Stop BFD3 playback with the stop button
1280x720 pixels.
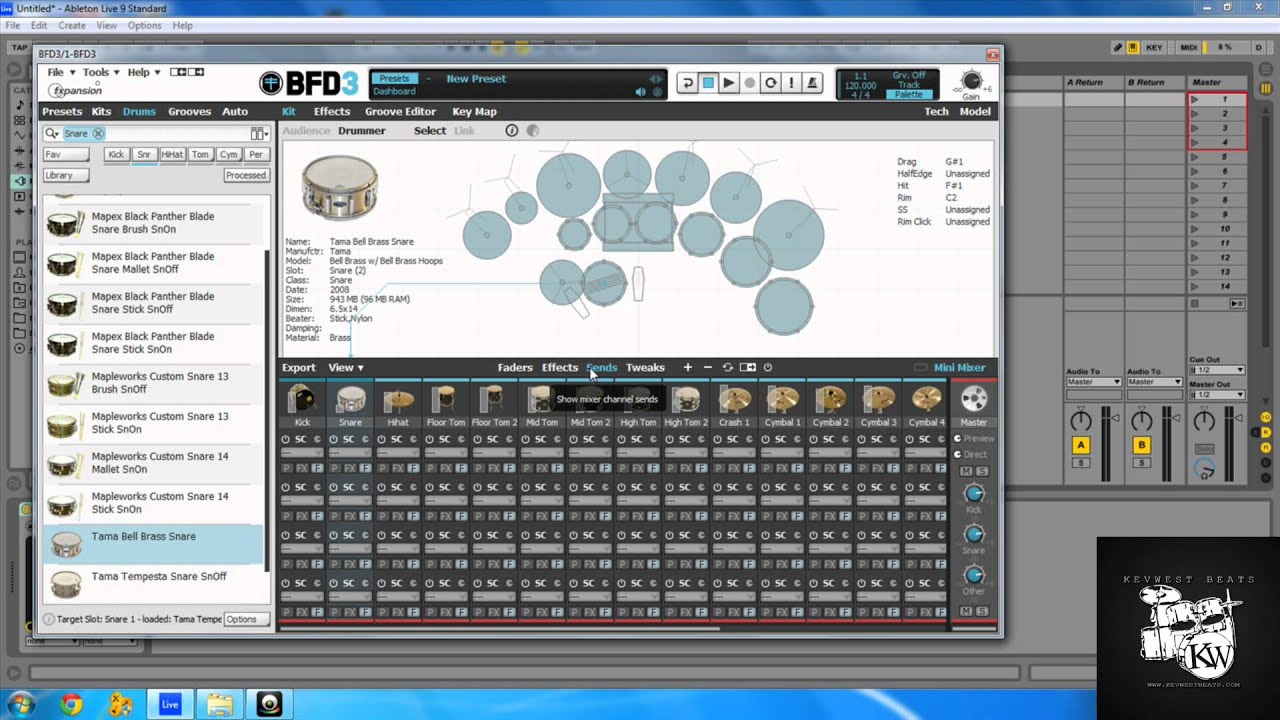(708, 83)
